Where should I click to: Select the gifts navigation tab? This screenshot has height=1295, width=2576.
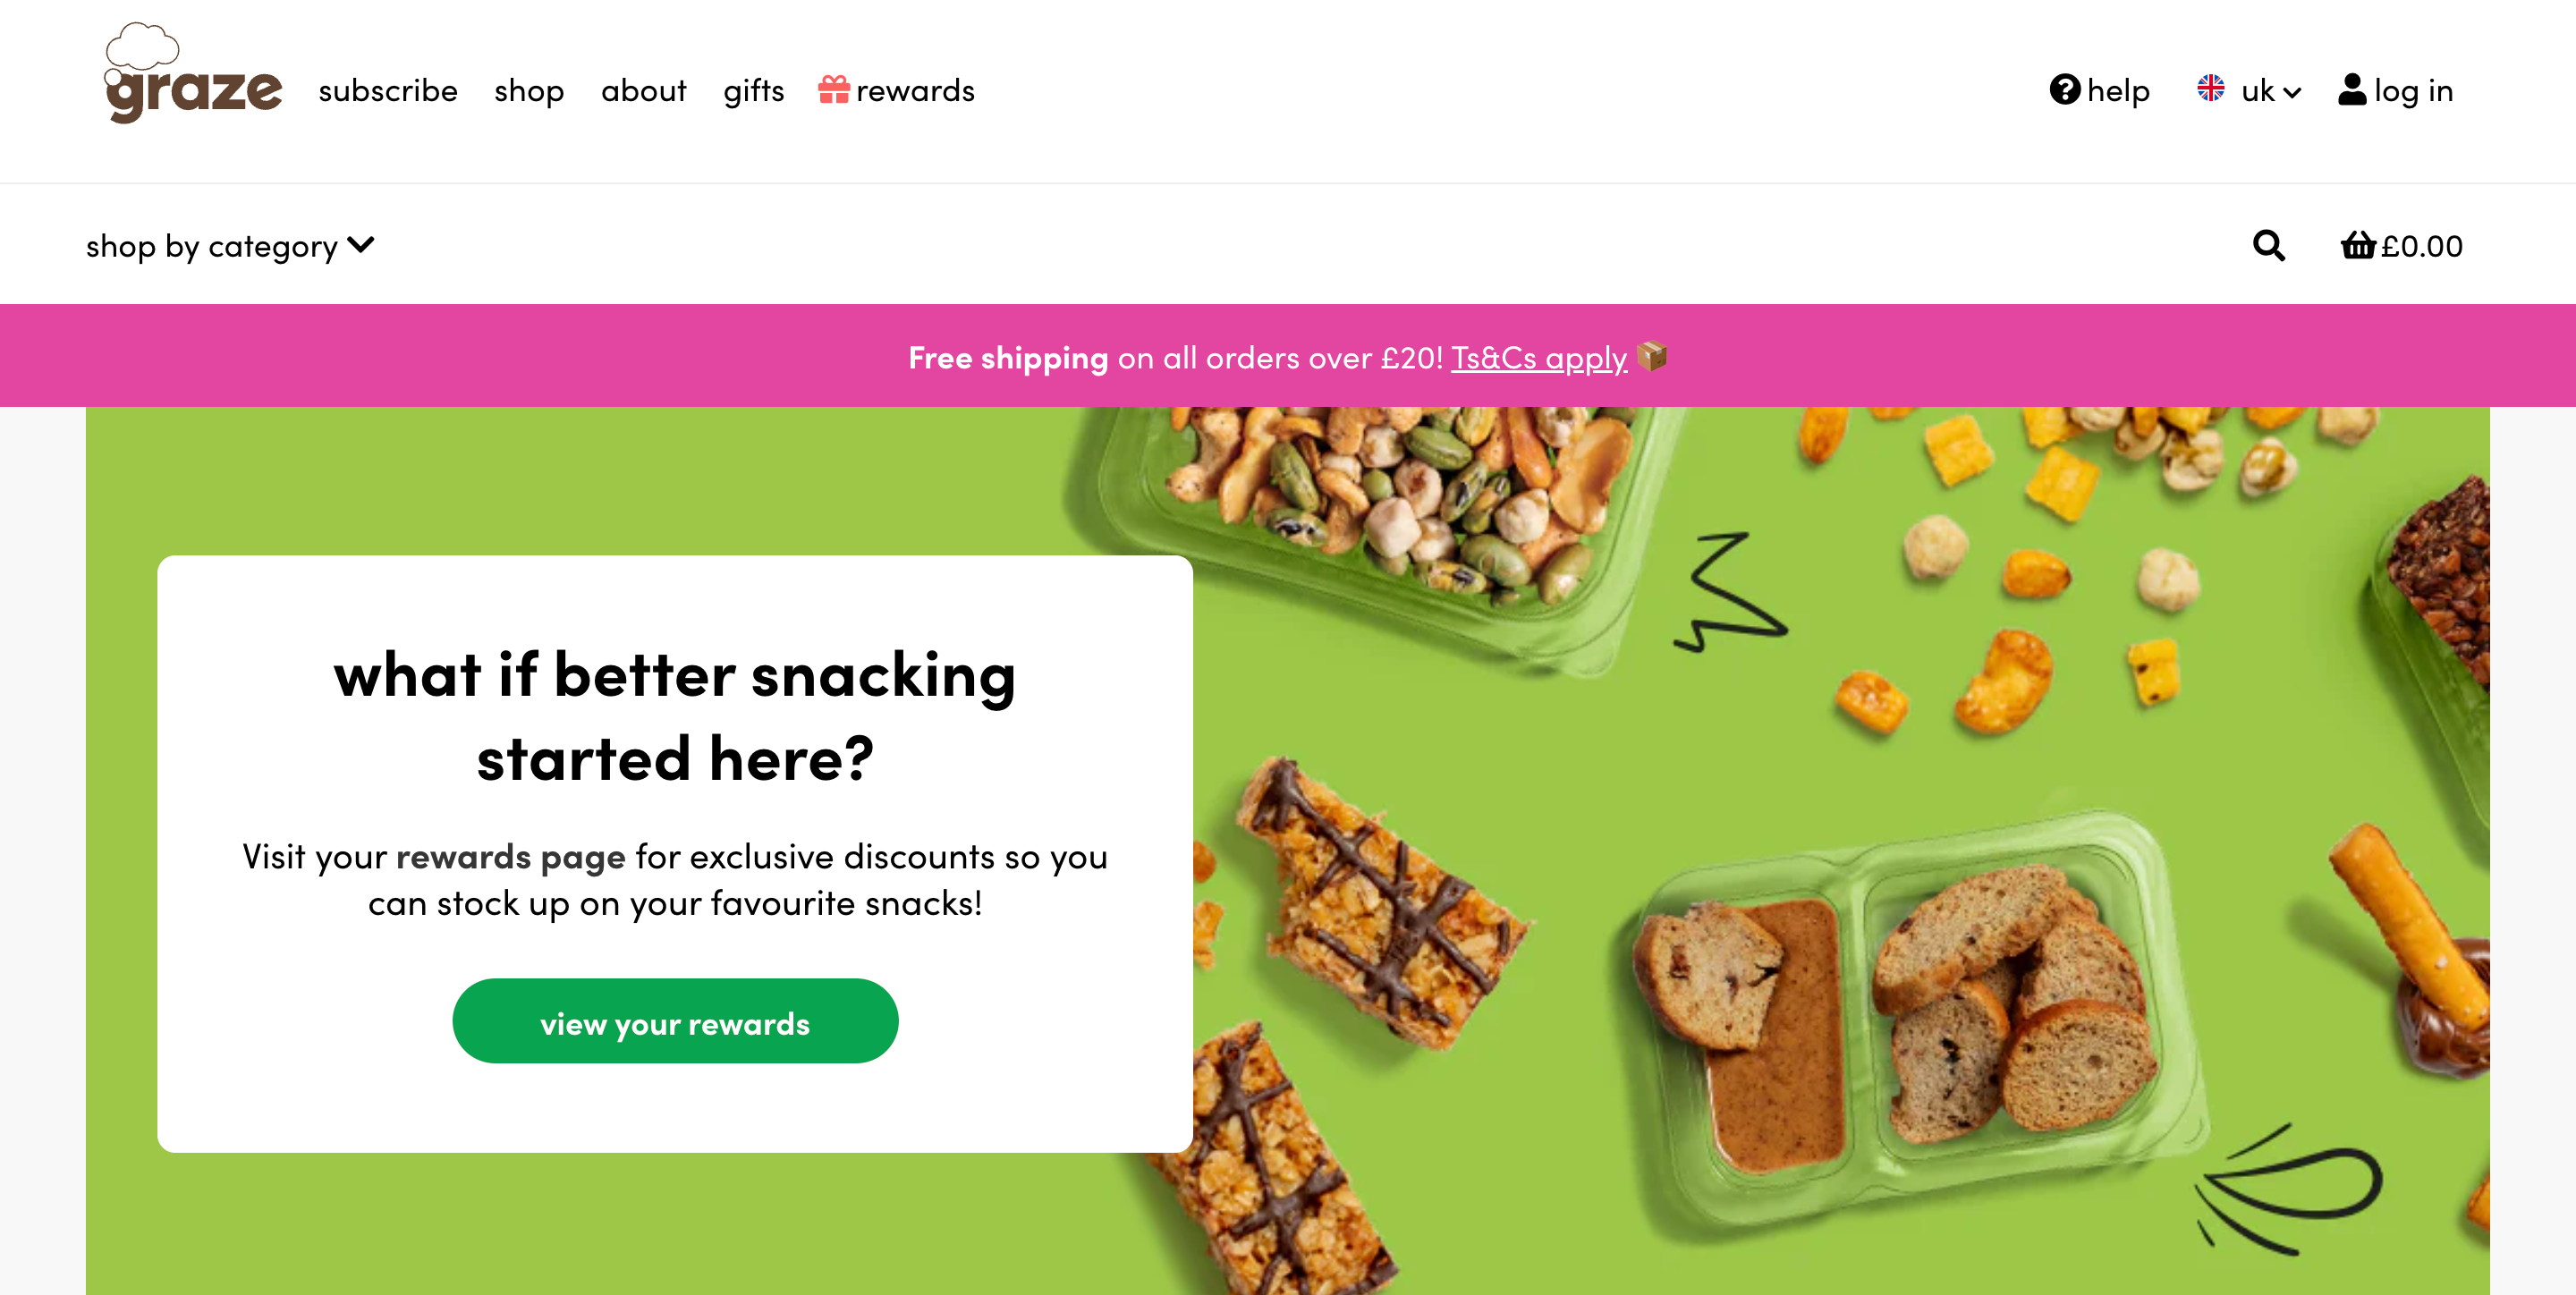755,89
